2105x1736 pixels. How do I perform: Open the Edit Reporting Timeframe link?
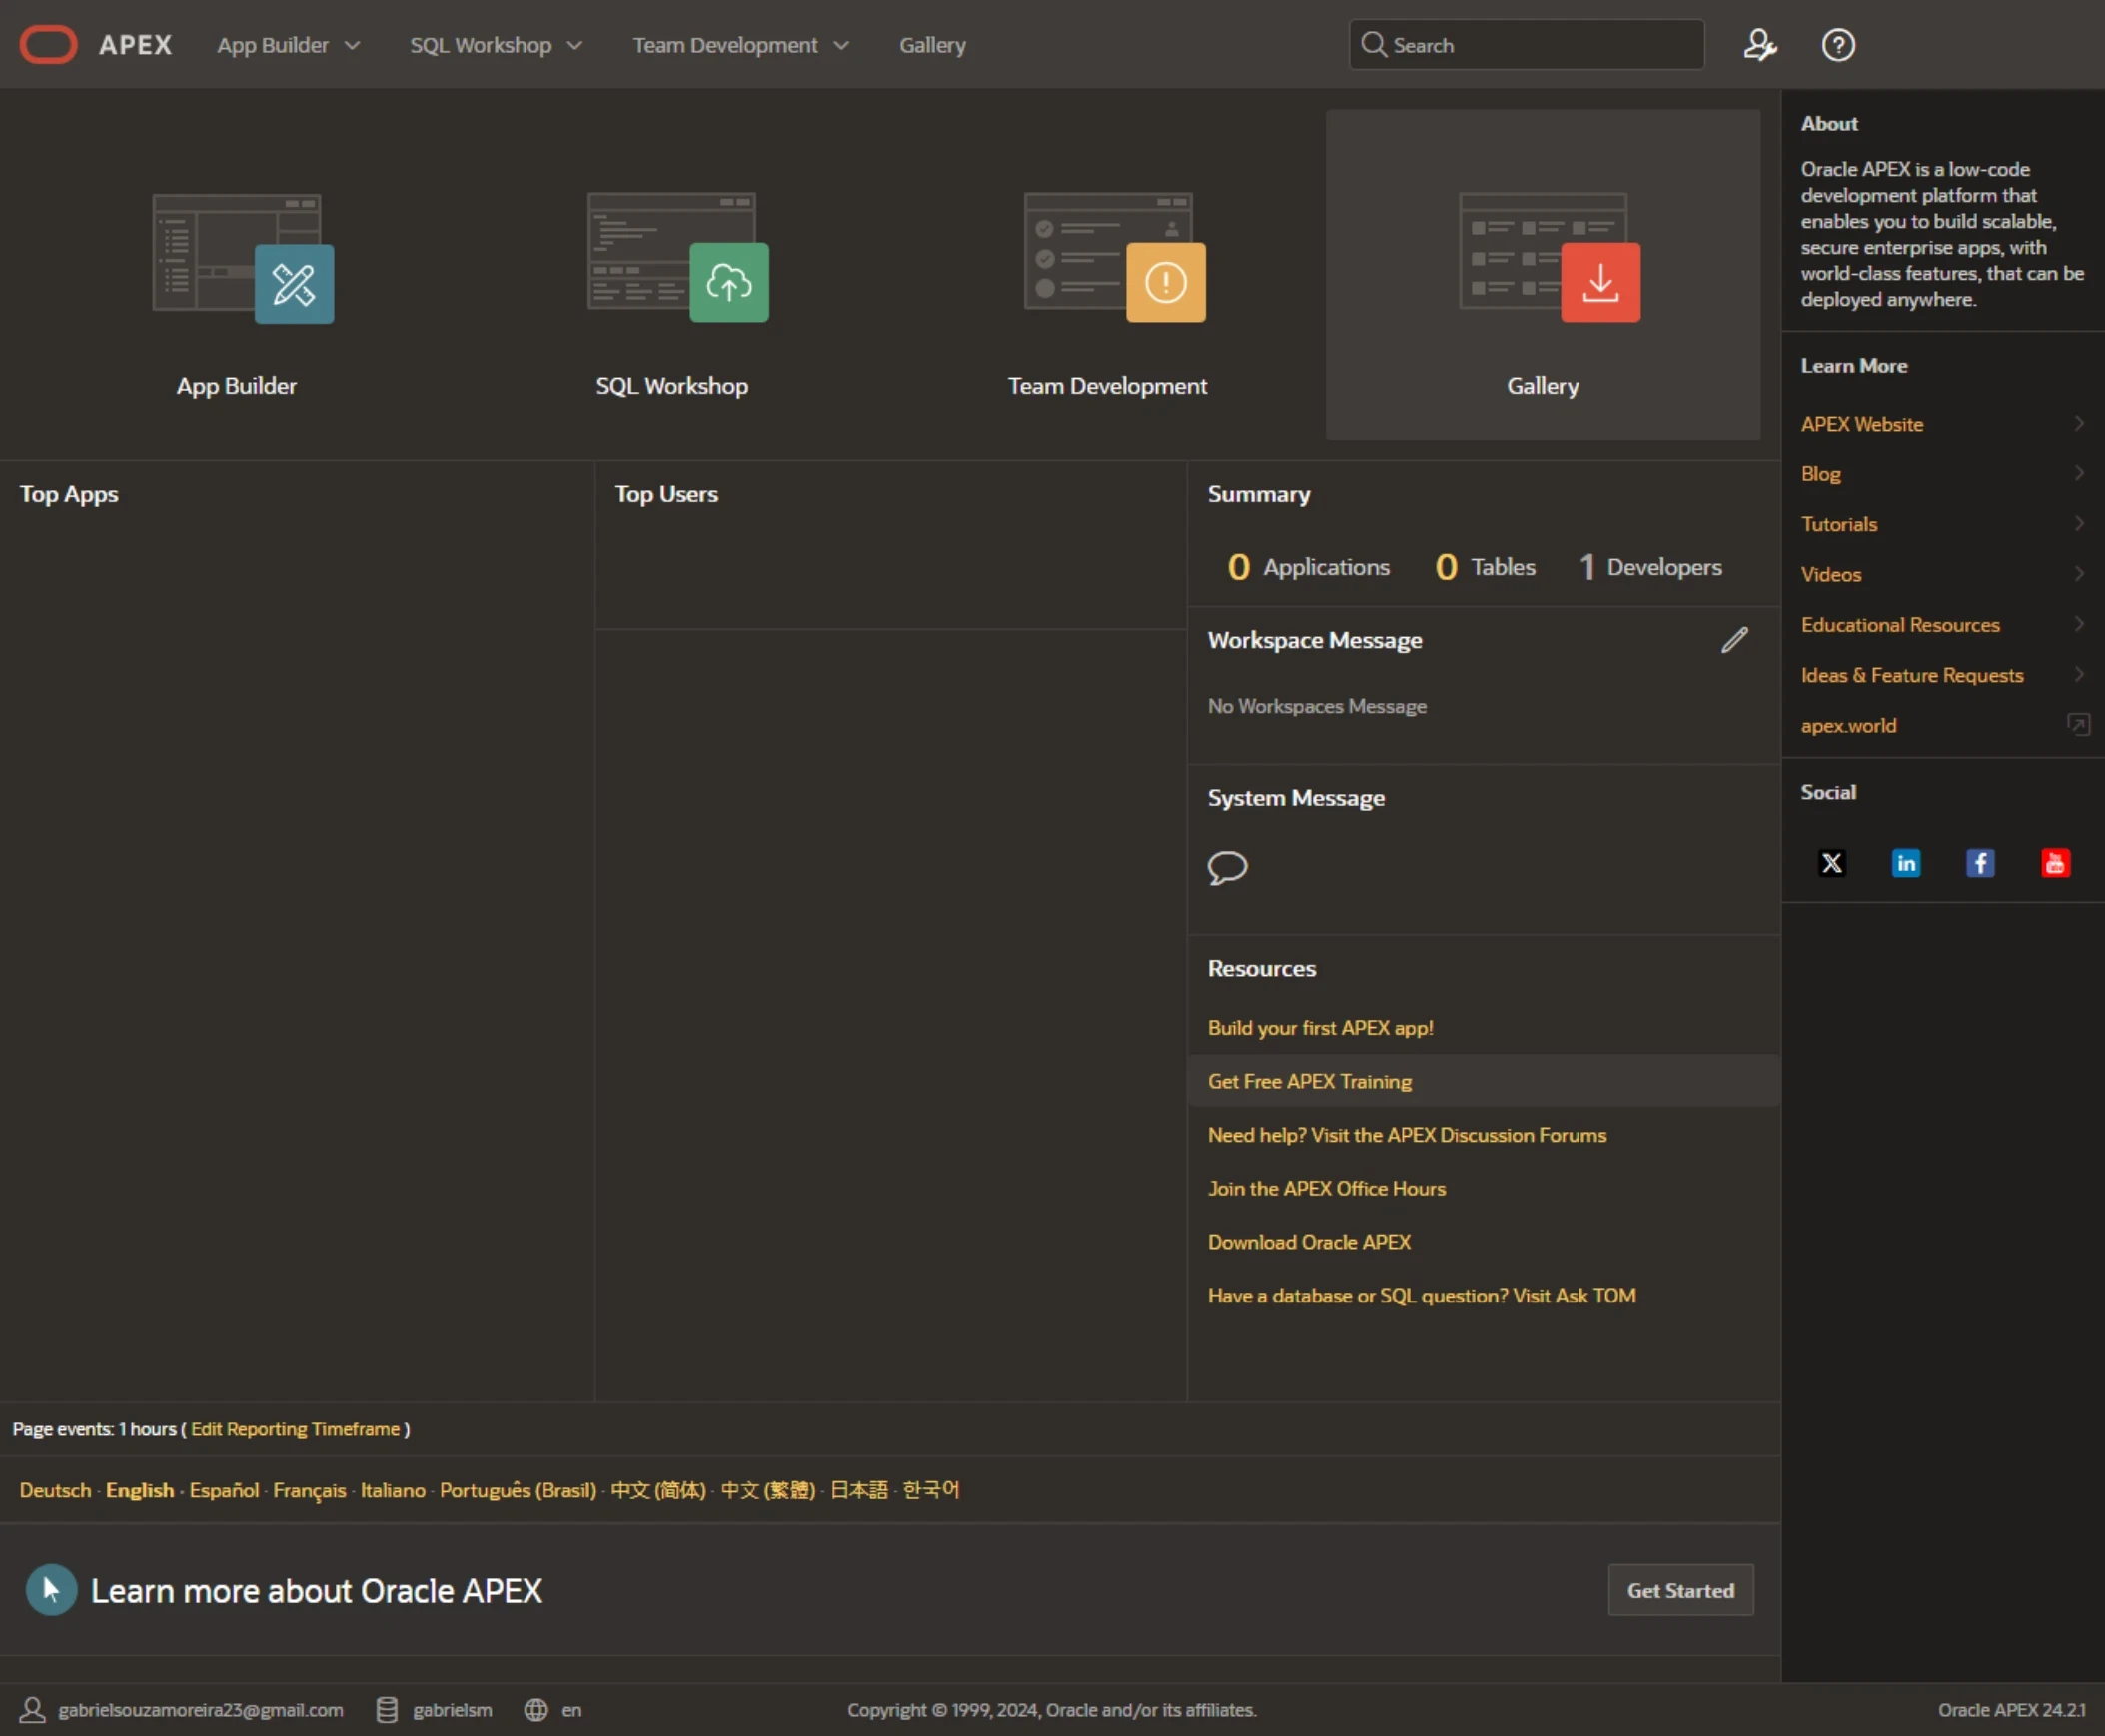coord(295,1429)
